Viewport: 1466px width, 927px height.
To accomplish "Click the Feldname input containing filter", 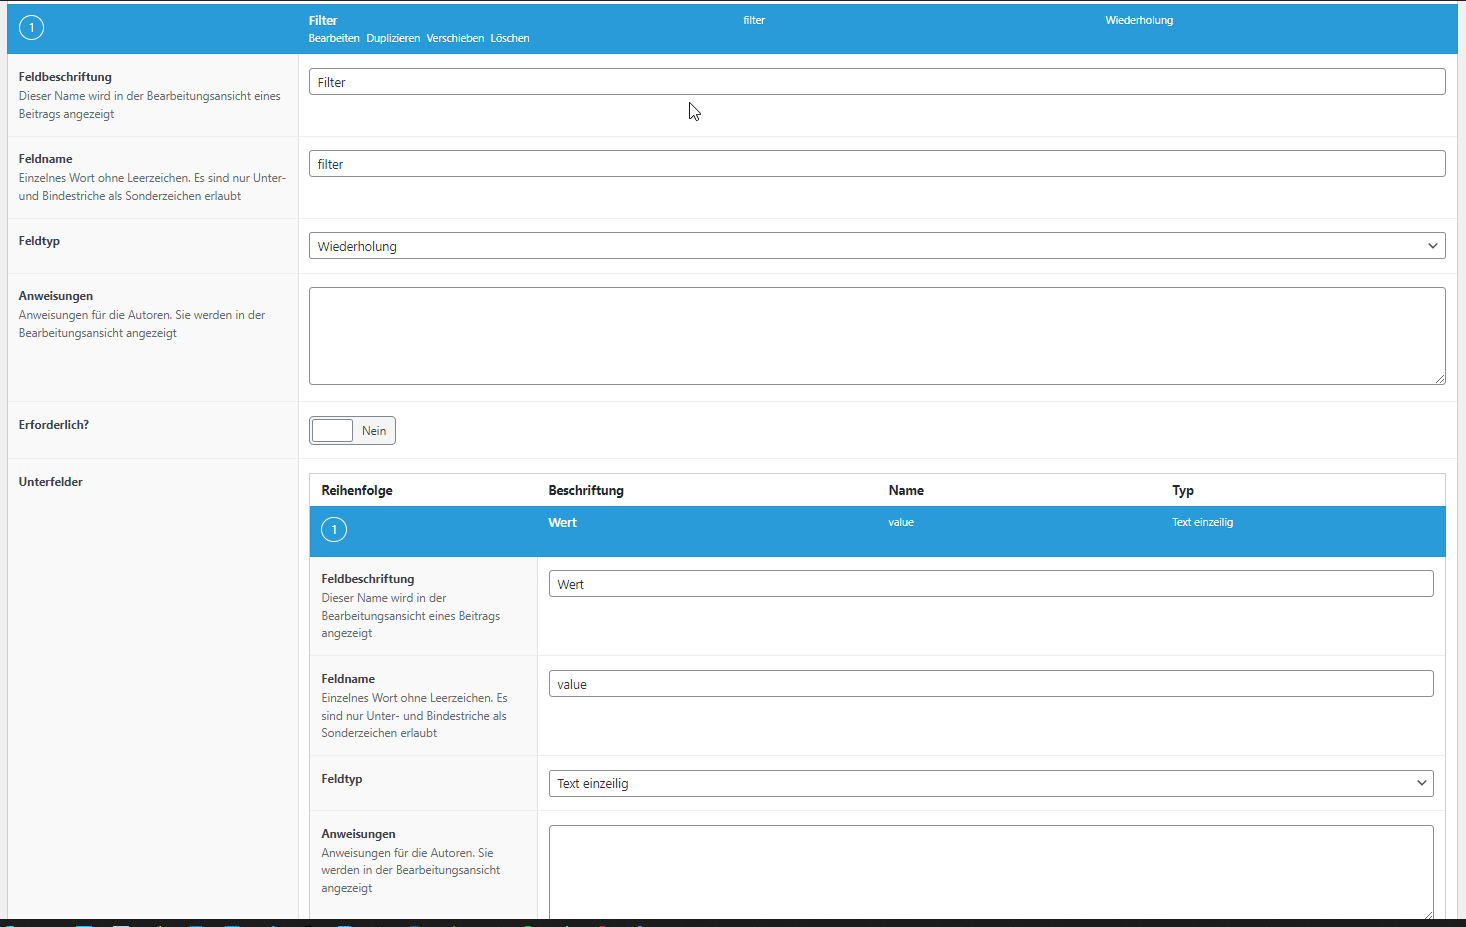I will click(876, 163).
